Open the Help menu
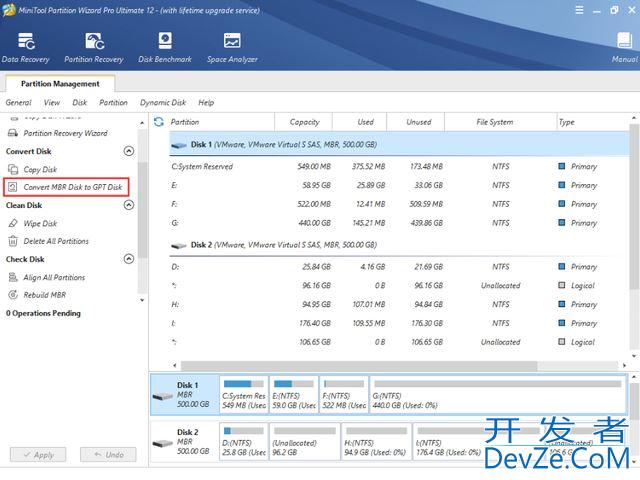 pyautogui.click(x=206, y=102)
